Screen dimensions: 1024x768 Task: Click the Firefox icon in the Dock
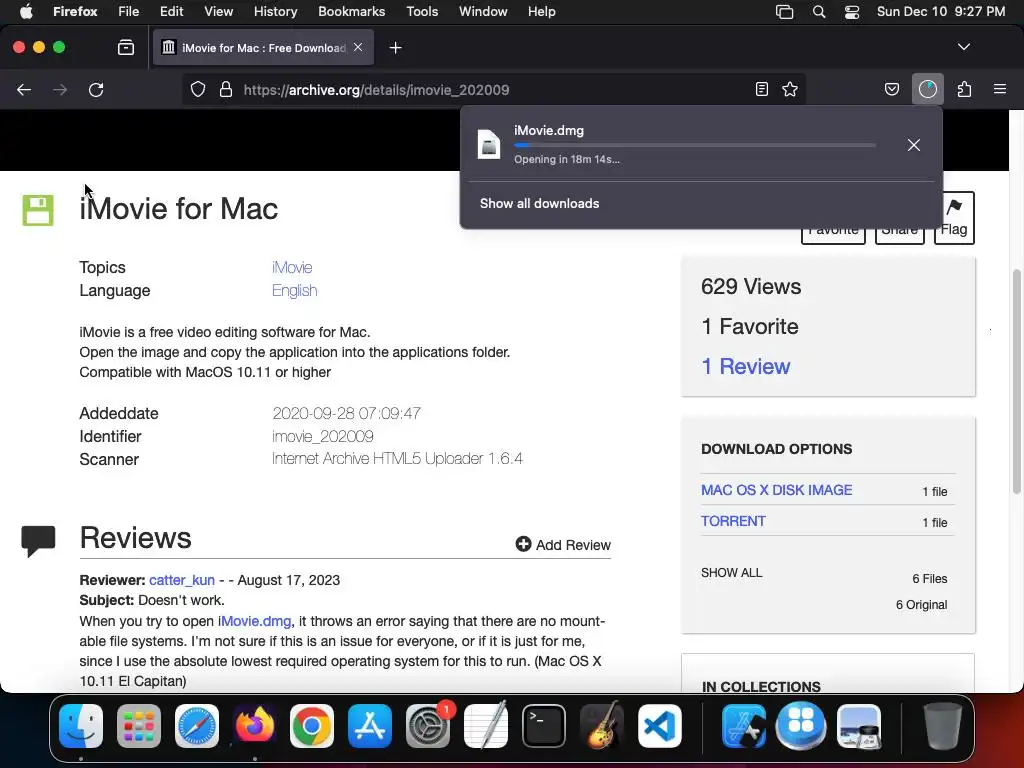click(x=254, y=726)
